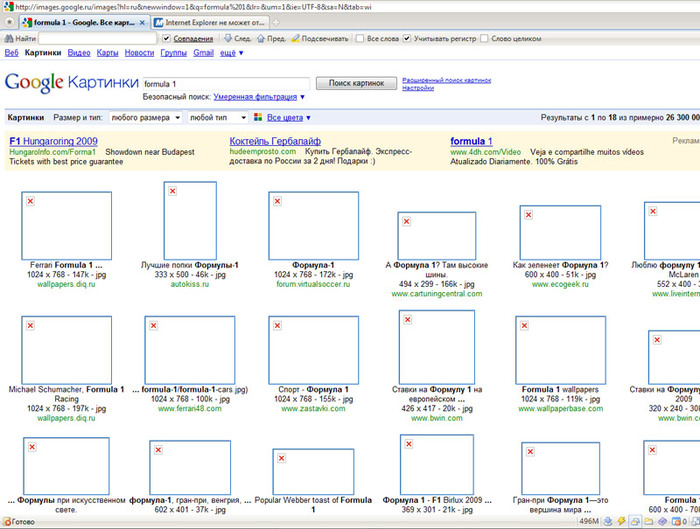The image size is (700, 529).
Task: Open the 'Формула-1' 1024 x 768 thumbnail
Action: (x=313, y=226)
